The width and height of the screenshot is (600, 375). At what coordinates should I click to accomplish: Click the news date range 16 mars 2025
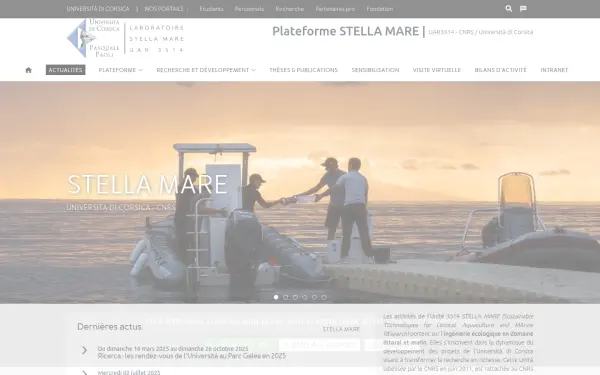173,349
